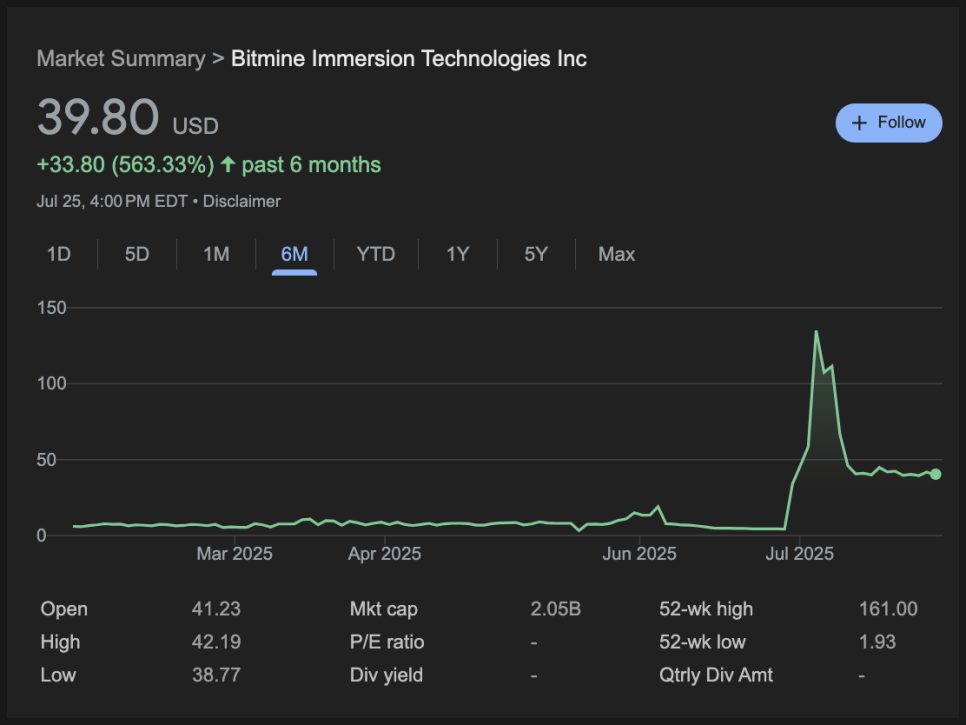Click the plus icon in Follow button

point(859,123)
